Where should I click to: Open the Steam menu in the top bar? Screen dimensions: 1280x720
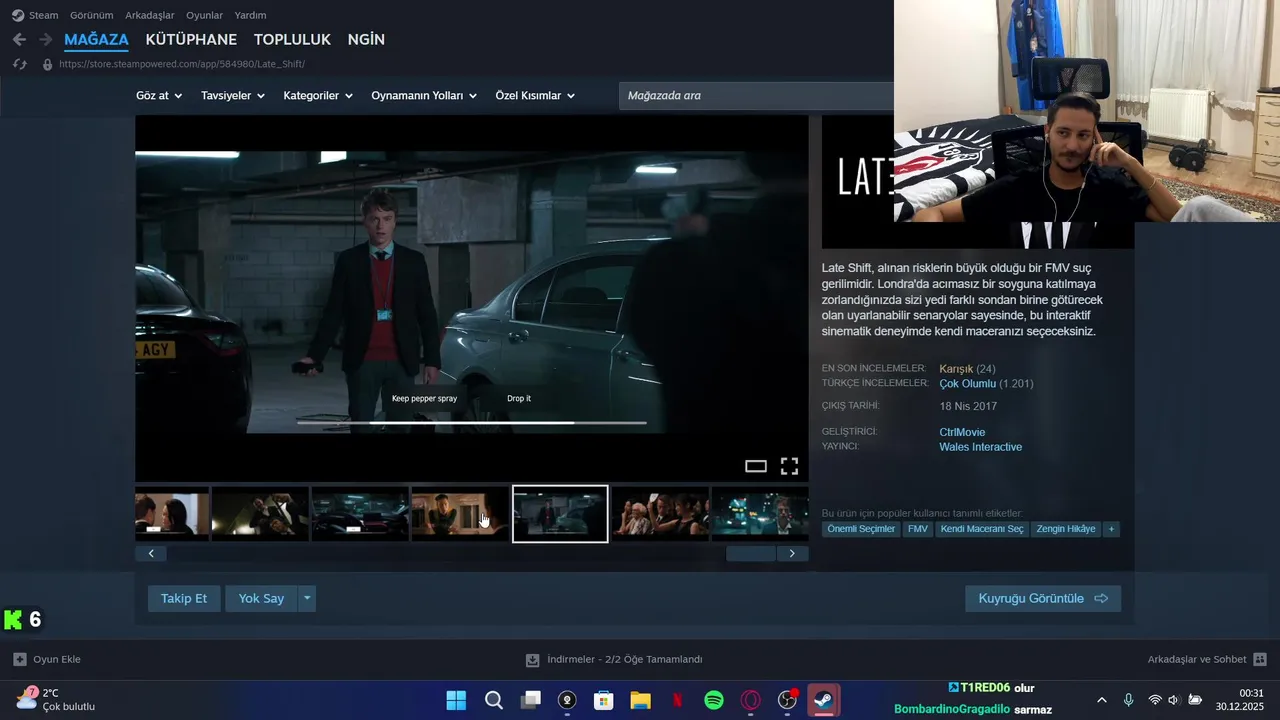(x=35, y=15)
